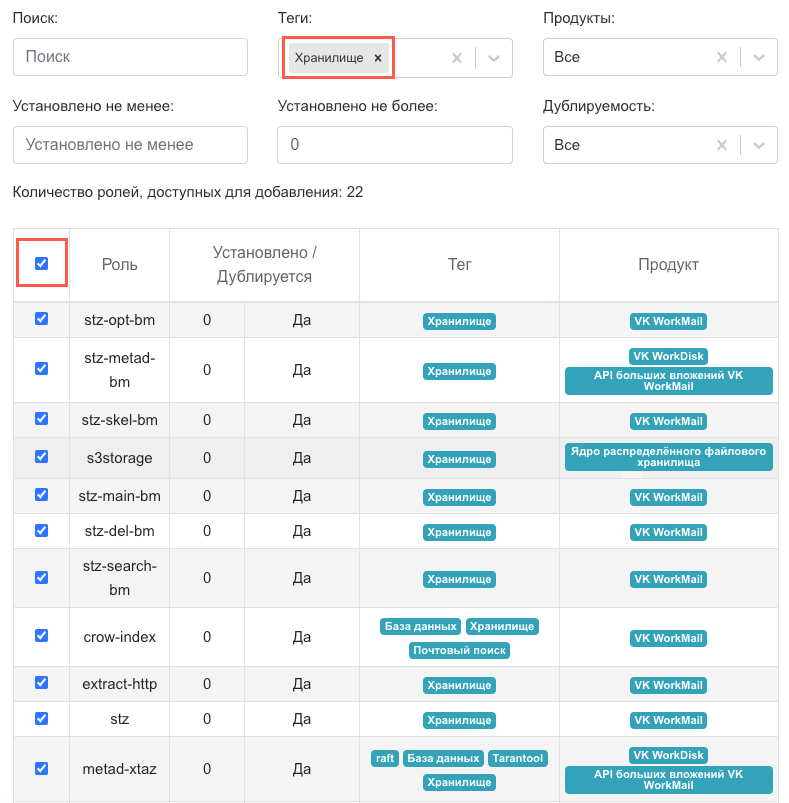Screen dimensions: 789x803
Task: Toggle the select-all checkbox in table header
Action: (x=41, y=264)
